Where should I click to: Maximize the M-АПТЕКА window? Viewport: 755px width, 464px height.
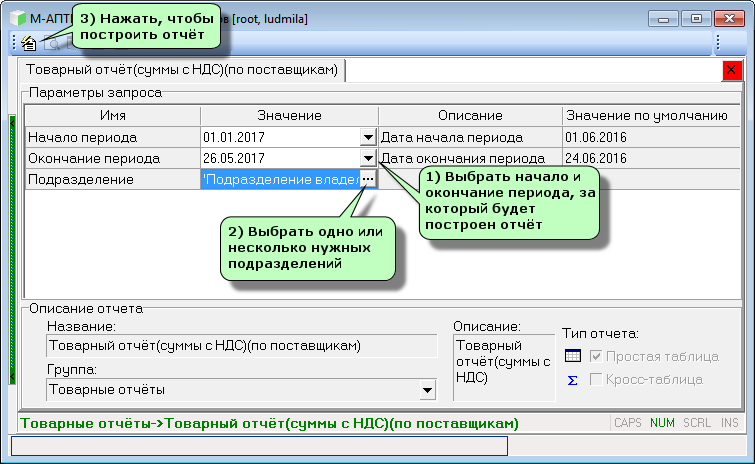(696, 19)
